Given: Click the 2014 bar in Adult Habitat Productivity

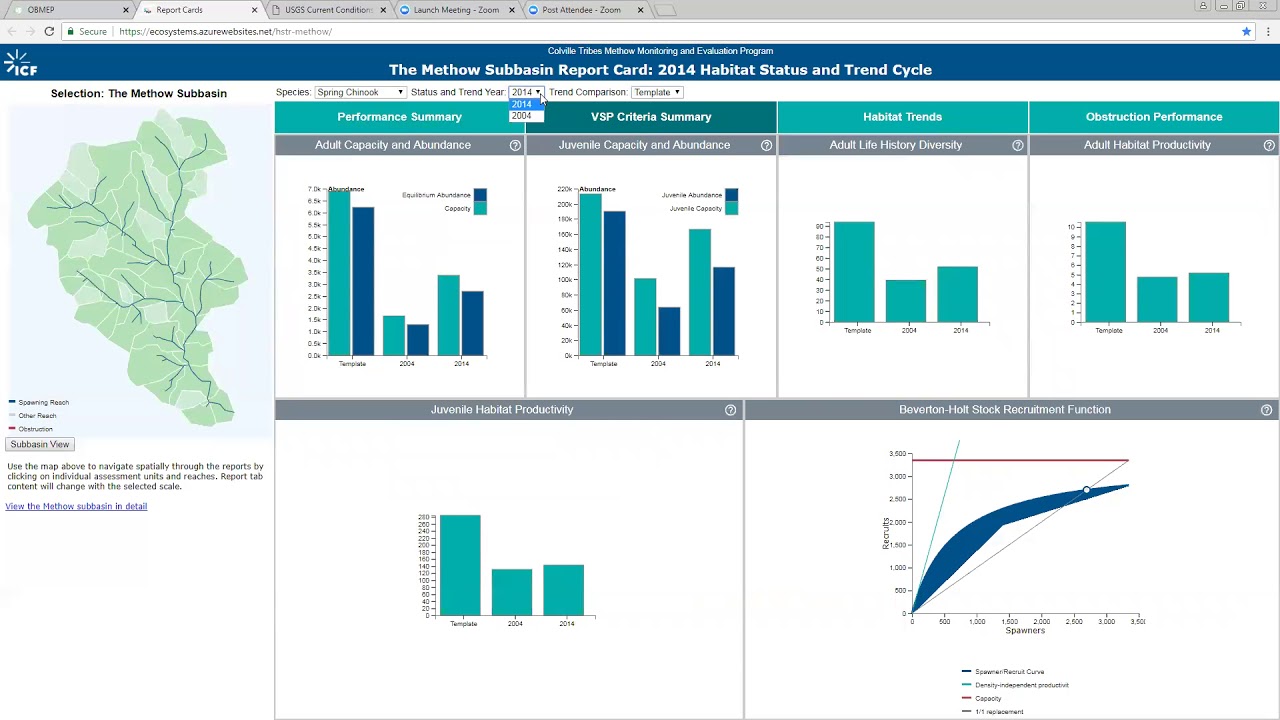Looking at the screenshot, I should (1209, 297).
